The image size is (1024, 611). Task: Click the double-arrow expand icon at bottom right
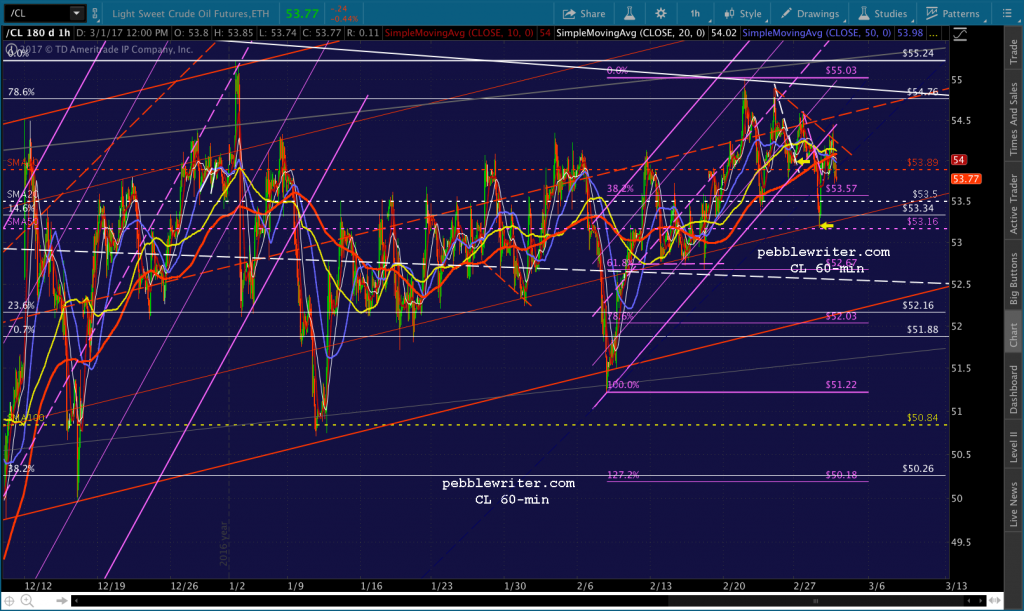tap(995, 601)
